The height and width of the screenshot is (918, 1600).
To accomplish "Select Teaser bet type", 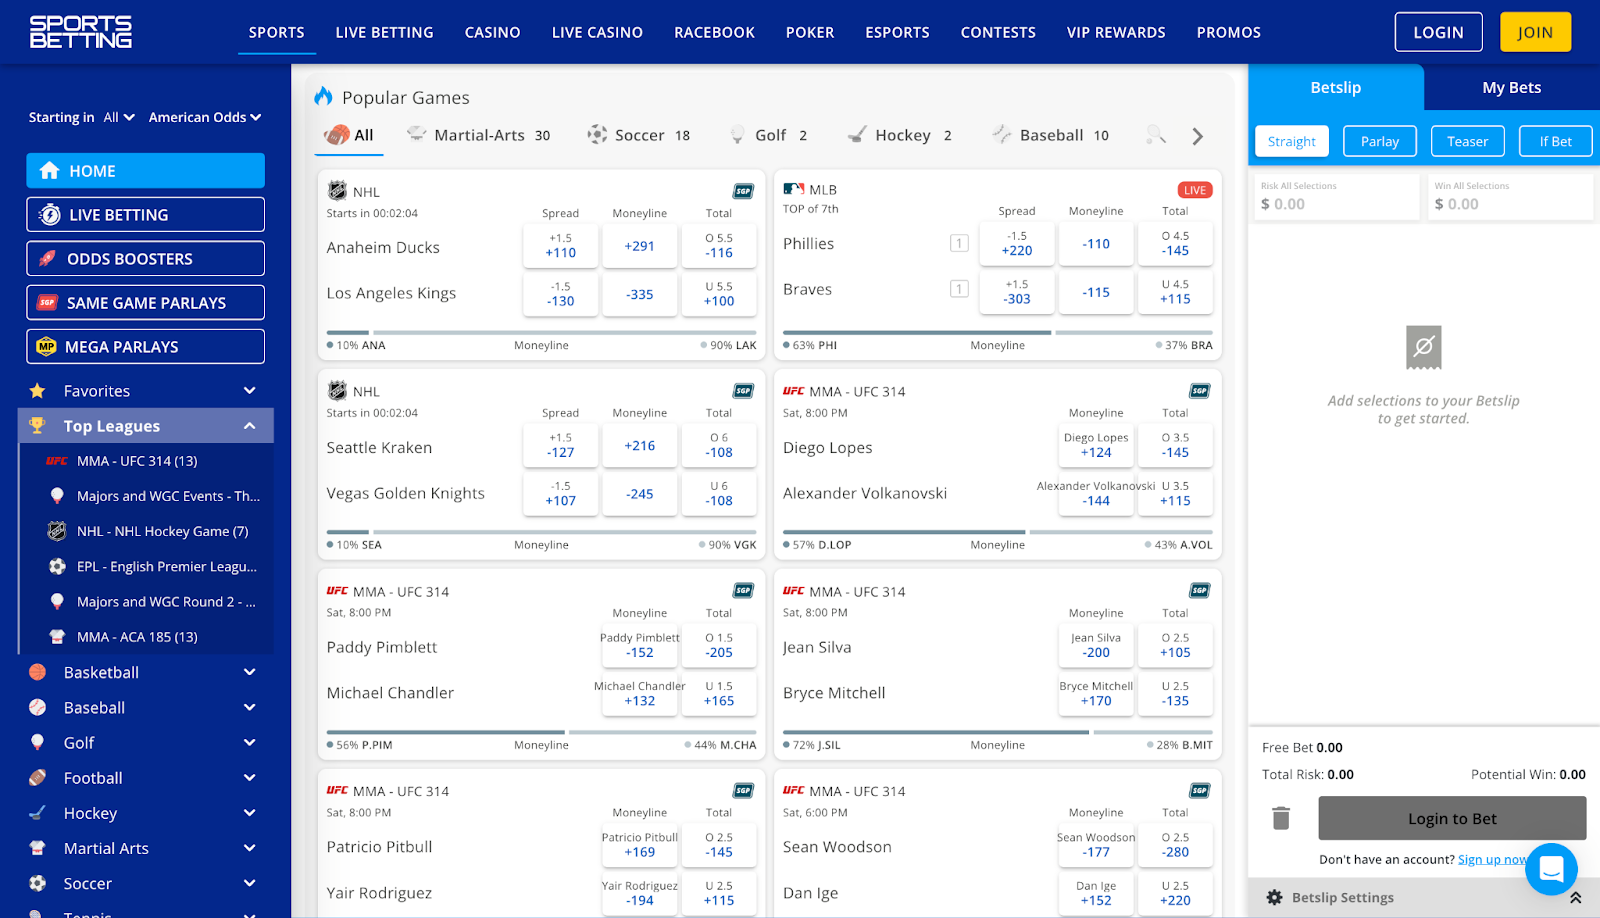I will pyautogui.click(x=1467, y=141).
